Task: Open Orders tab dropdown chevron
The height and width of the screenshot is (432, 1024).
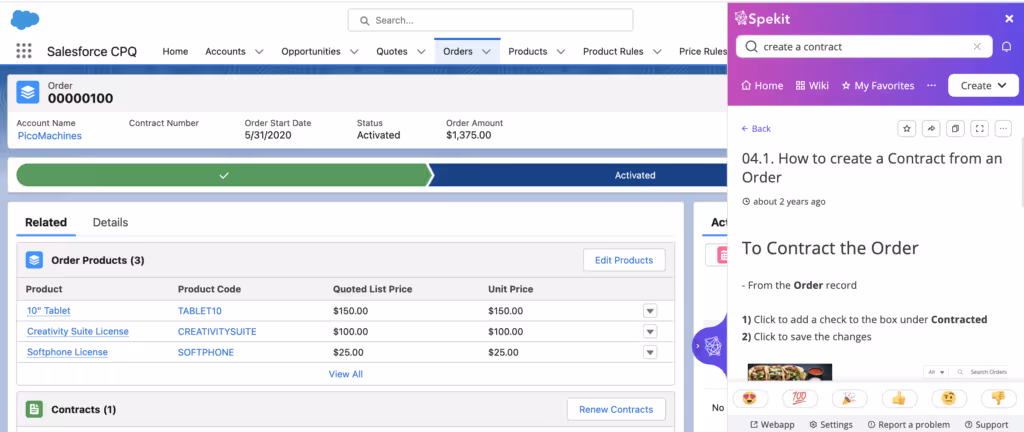Action: [x=486, y=52]
